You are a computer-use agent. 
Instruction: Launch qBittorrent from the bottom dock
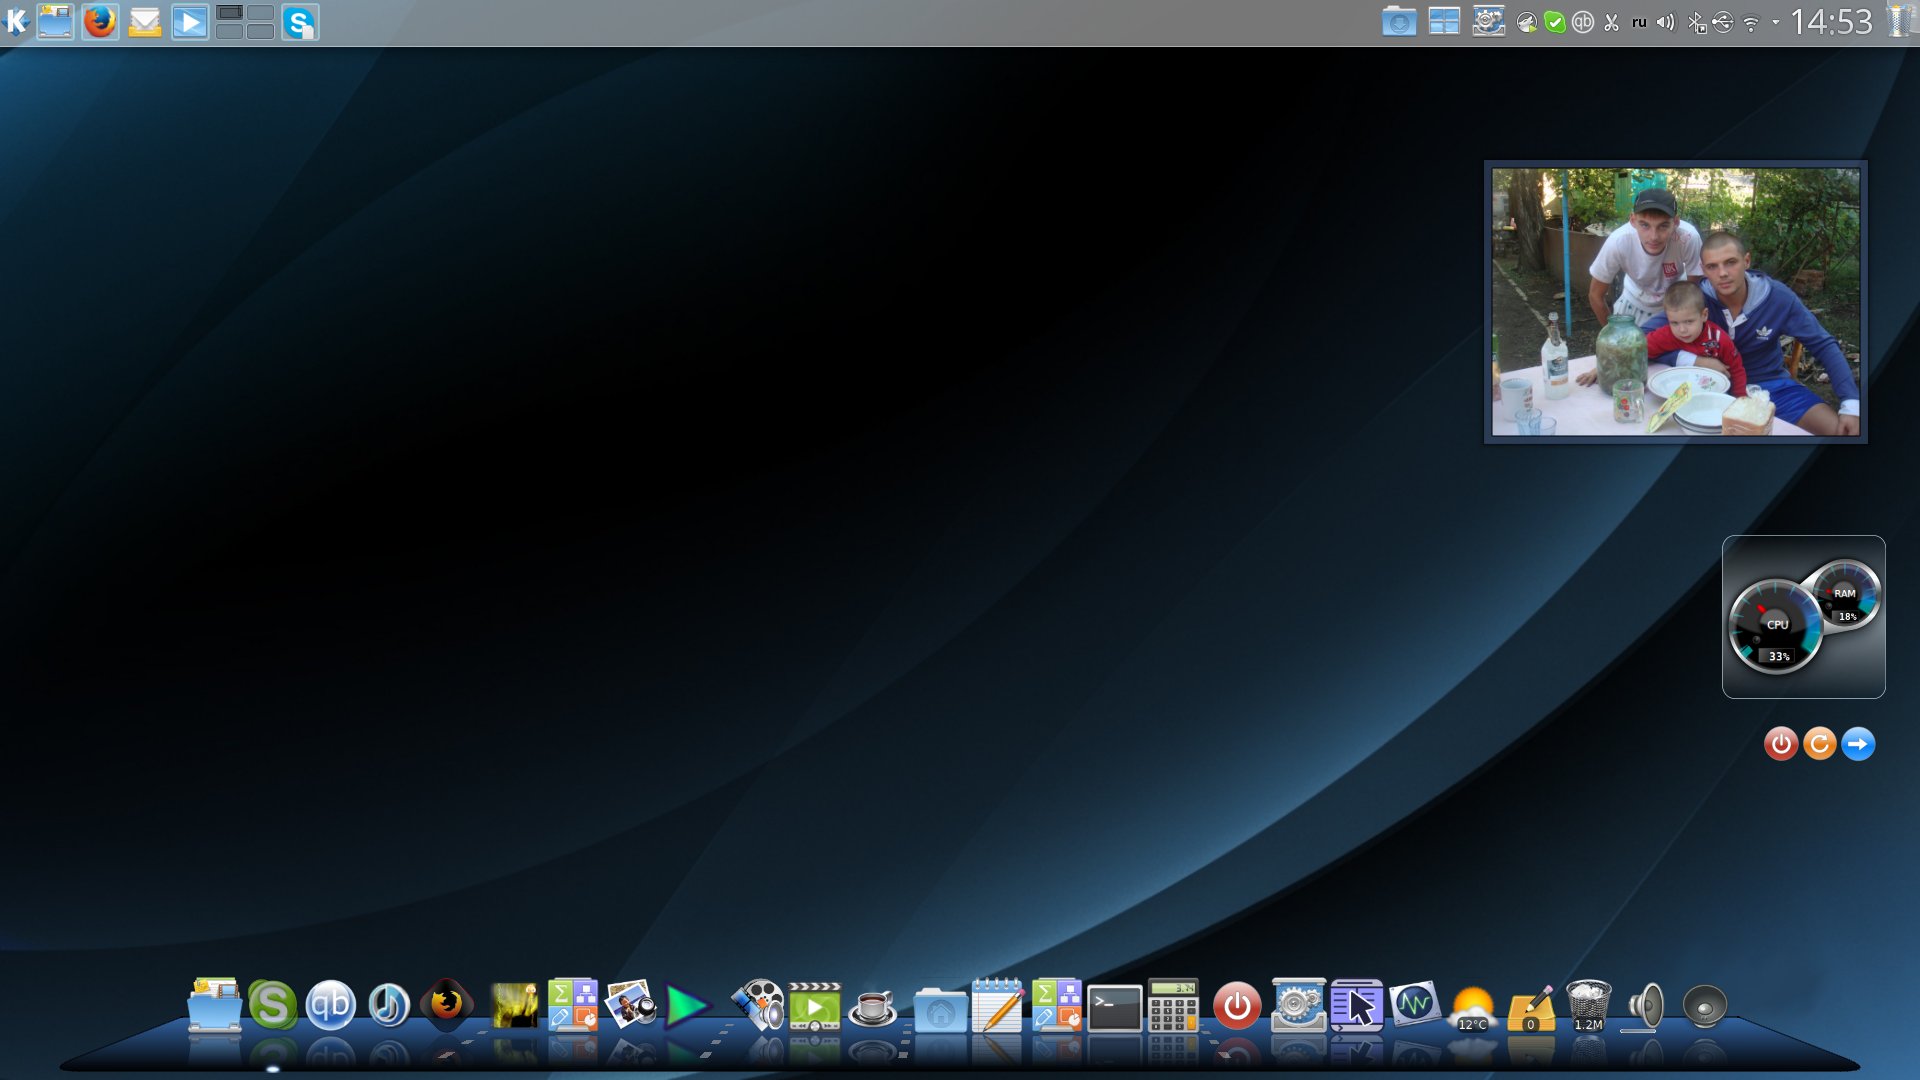point(330,1005)
